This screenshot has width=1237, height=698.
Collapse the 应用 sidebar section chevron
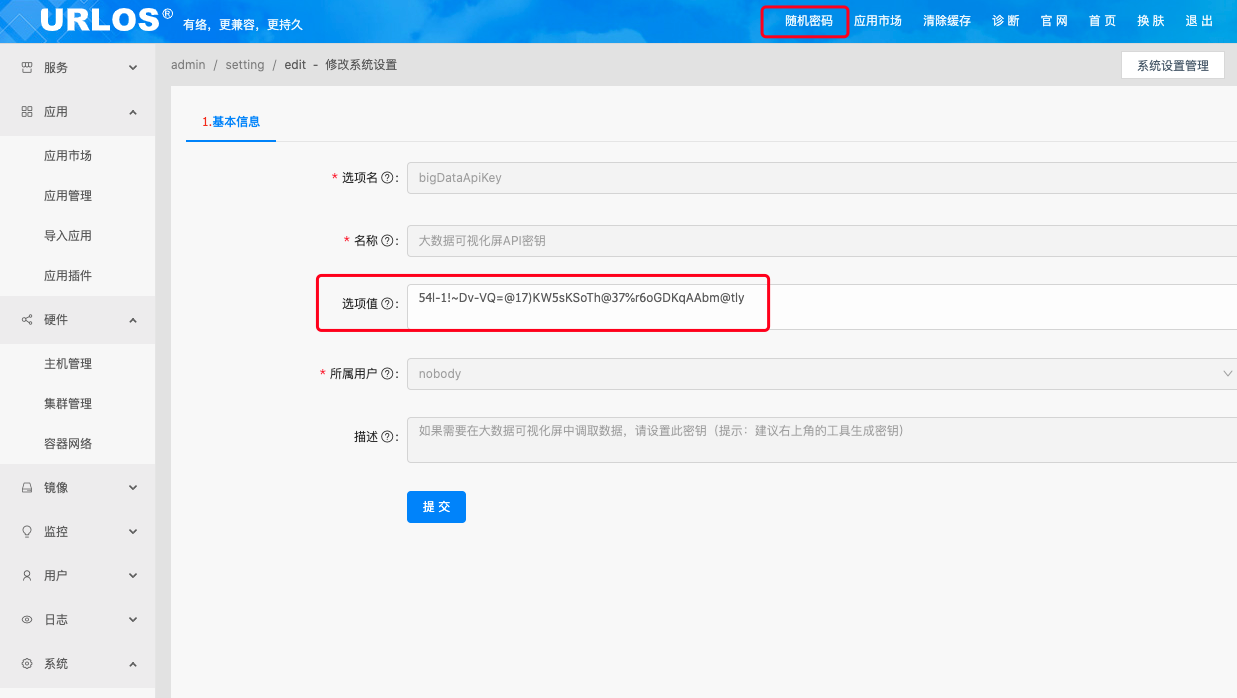133,112
